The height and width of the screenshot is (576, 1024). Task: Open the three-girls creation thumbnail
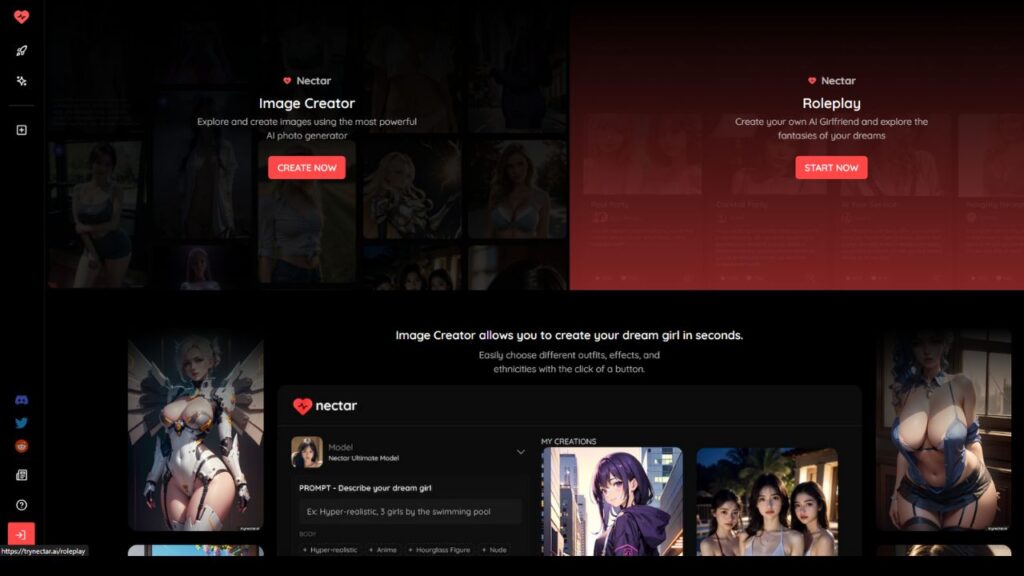(767, 502)
